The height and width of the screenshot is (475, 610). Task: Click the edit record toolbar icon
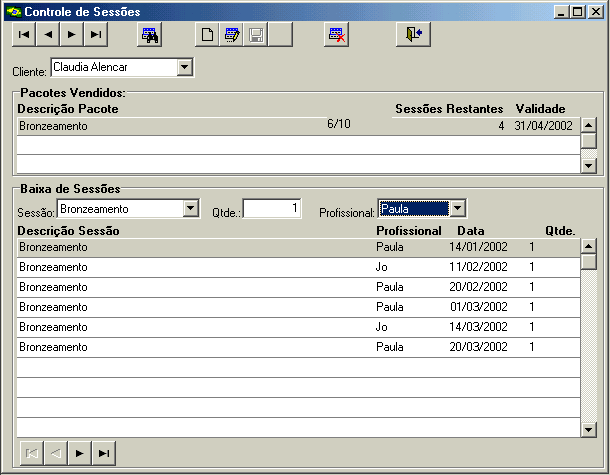tap(231, 34)
